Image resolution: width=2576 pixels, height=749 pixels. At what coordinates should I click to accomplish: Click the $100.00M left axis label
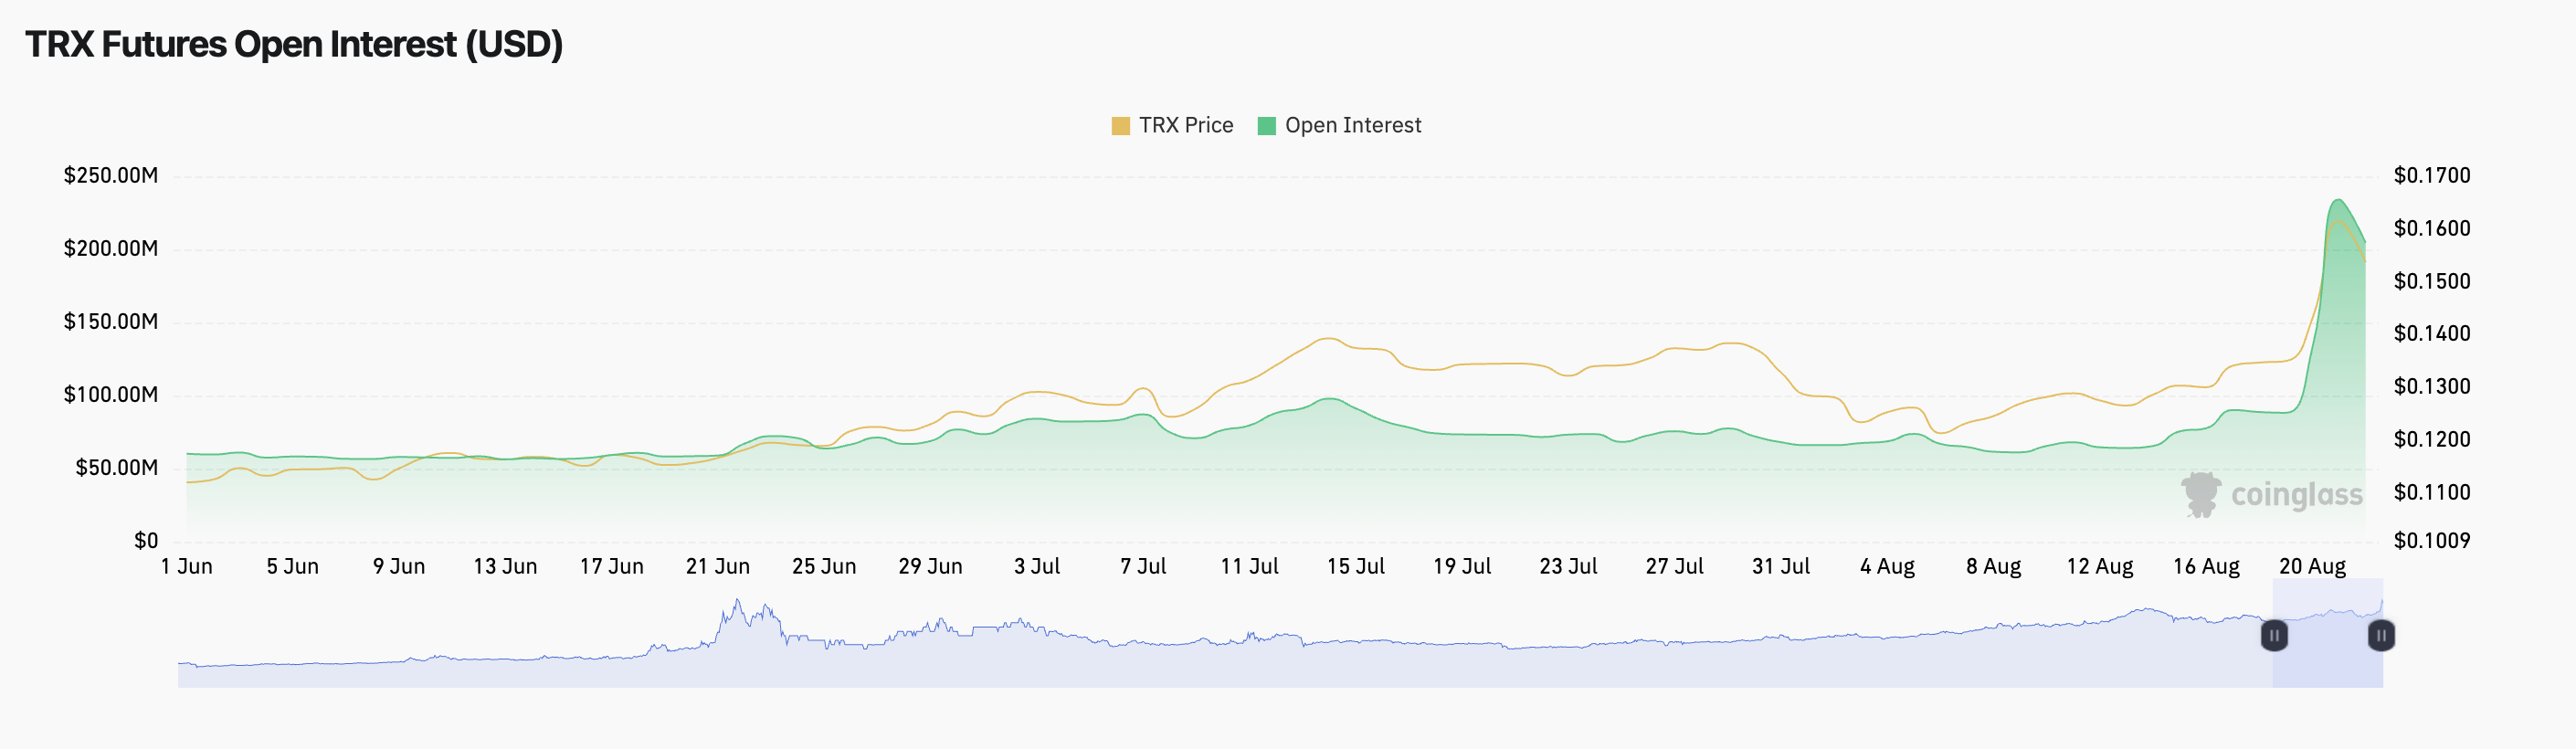111,395
